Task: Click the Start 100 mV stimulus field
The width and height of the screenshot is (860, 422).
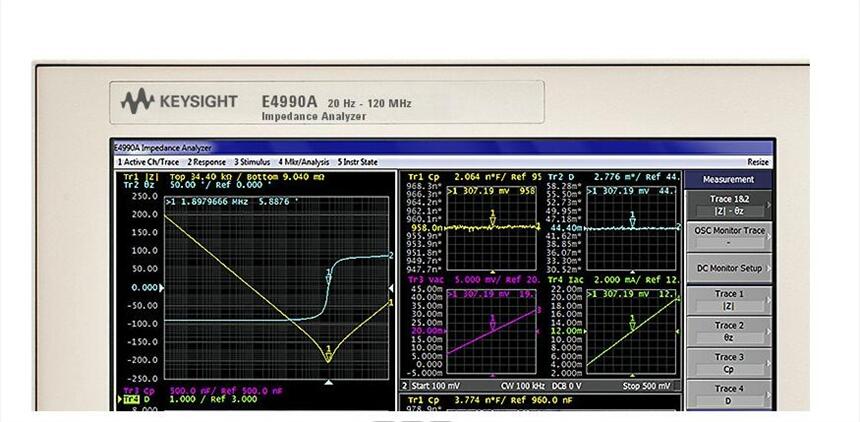Action: pos(436,385)
